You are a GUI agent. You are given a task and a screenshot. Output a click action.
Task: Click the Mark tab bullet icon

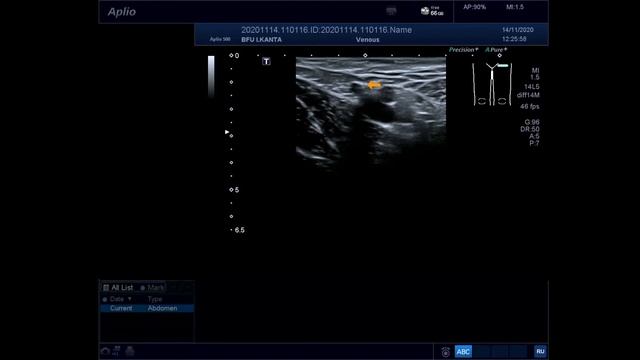pos(142,288)
